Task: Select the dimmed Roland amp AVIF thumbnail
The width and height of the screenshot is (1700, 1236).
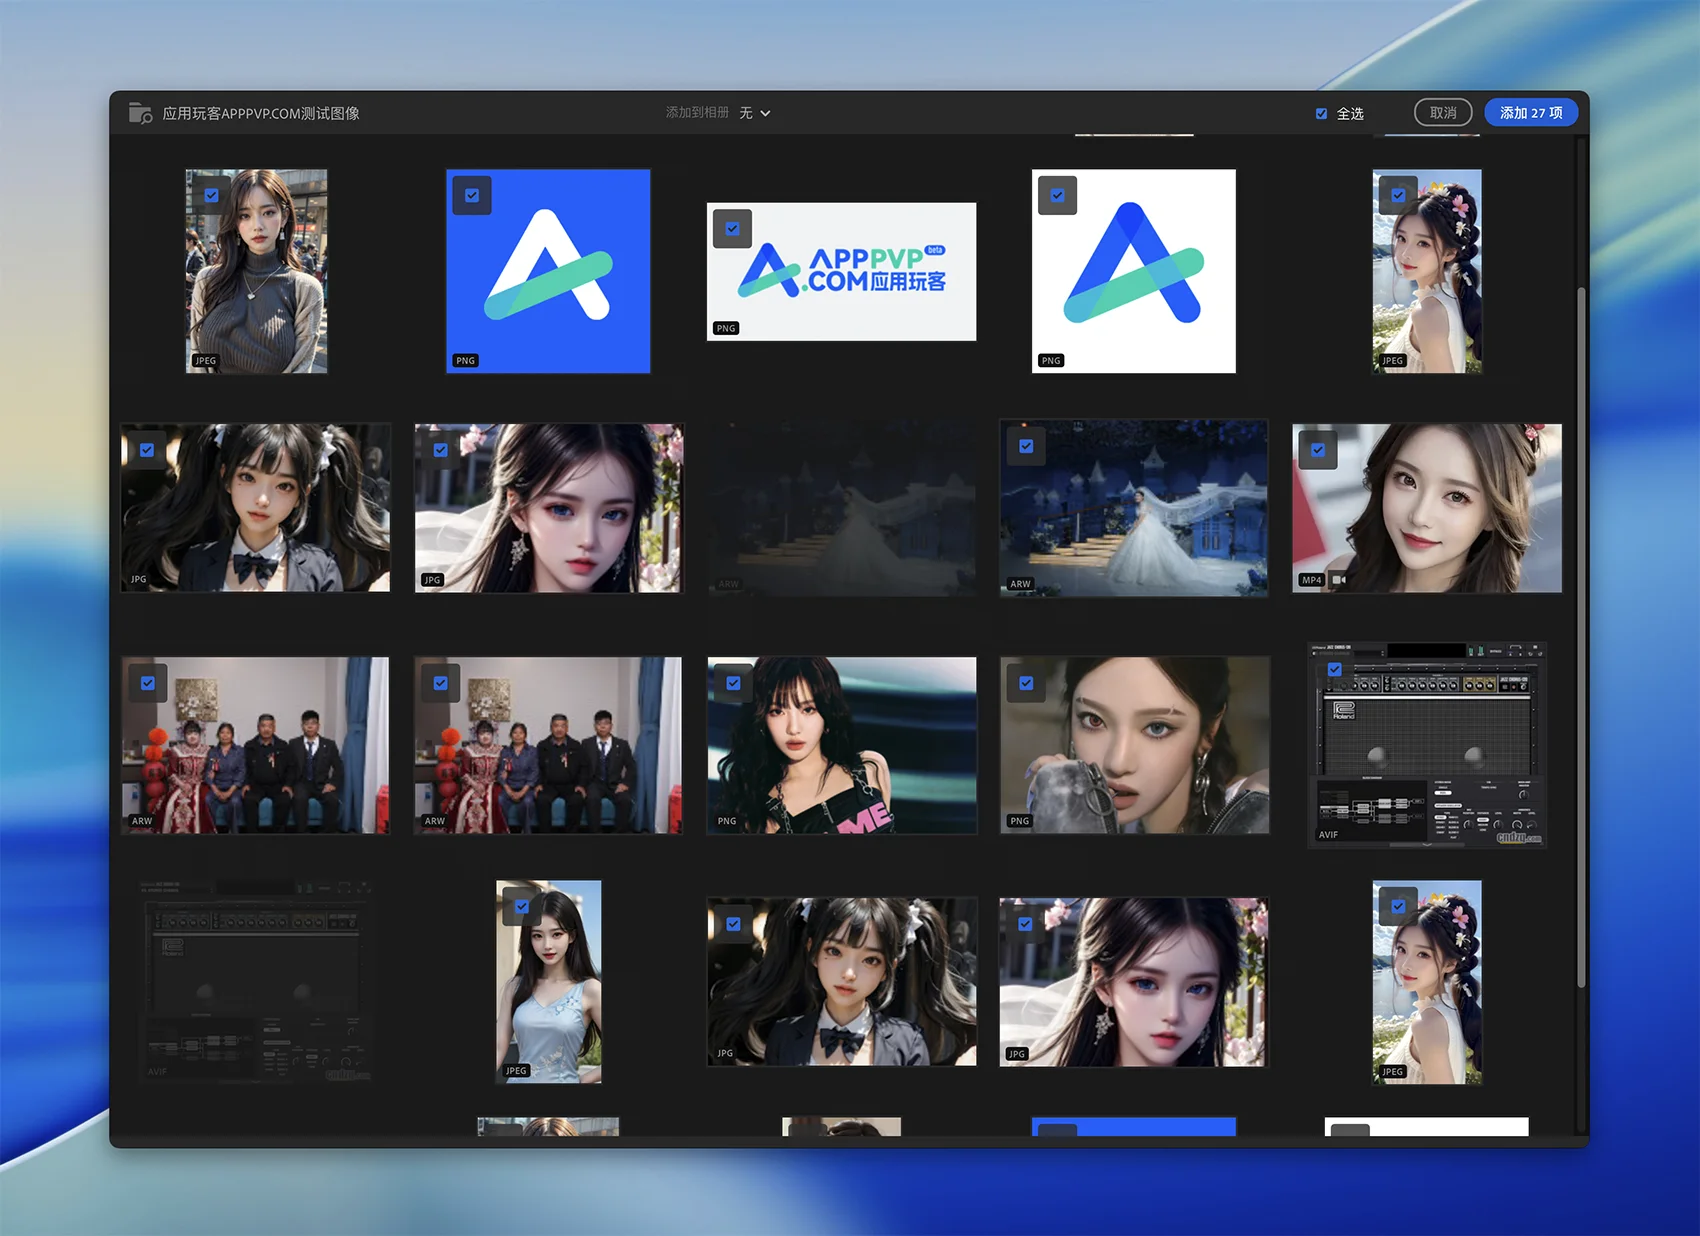Action: click(x=255, y=982)
